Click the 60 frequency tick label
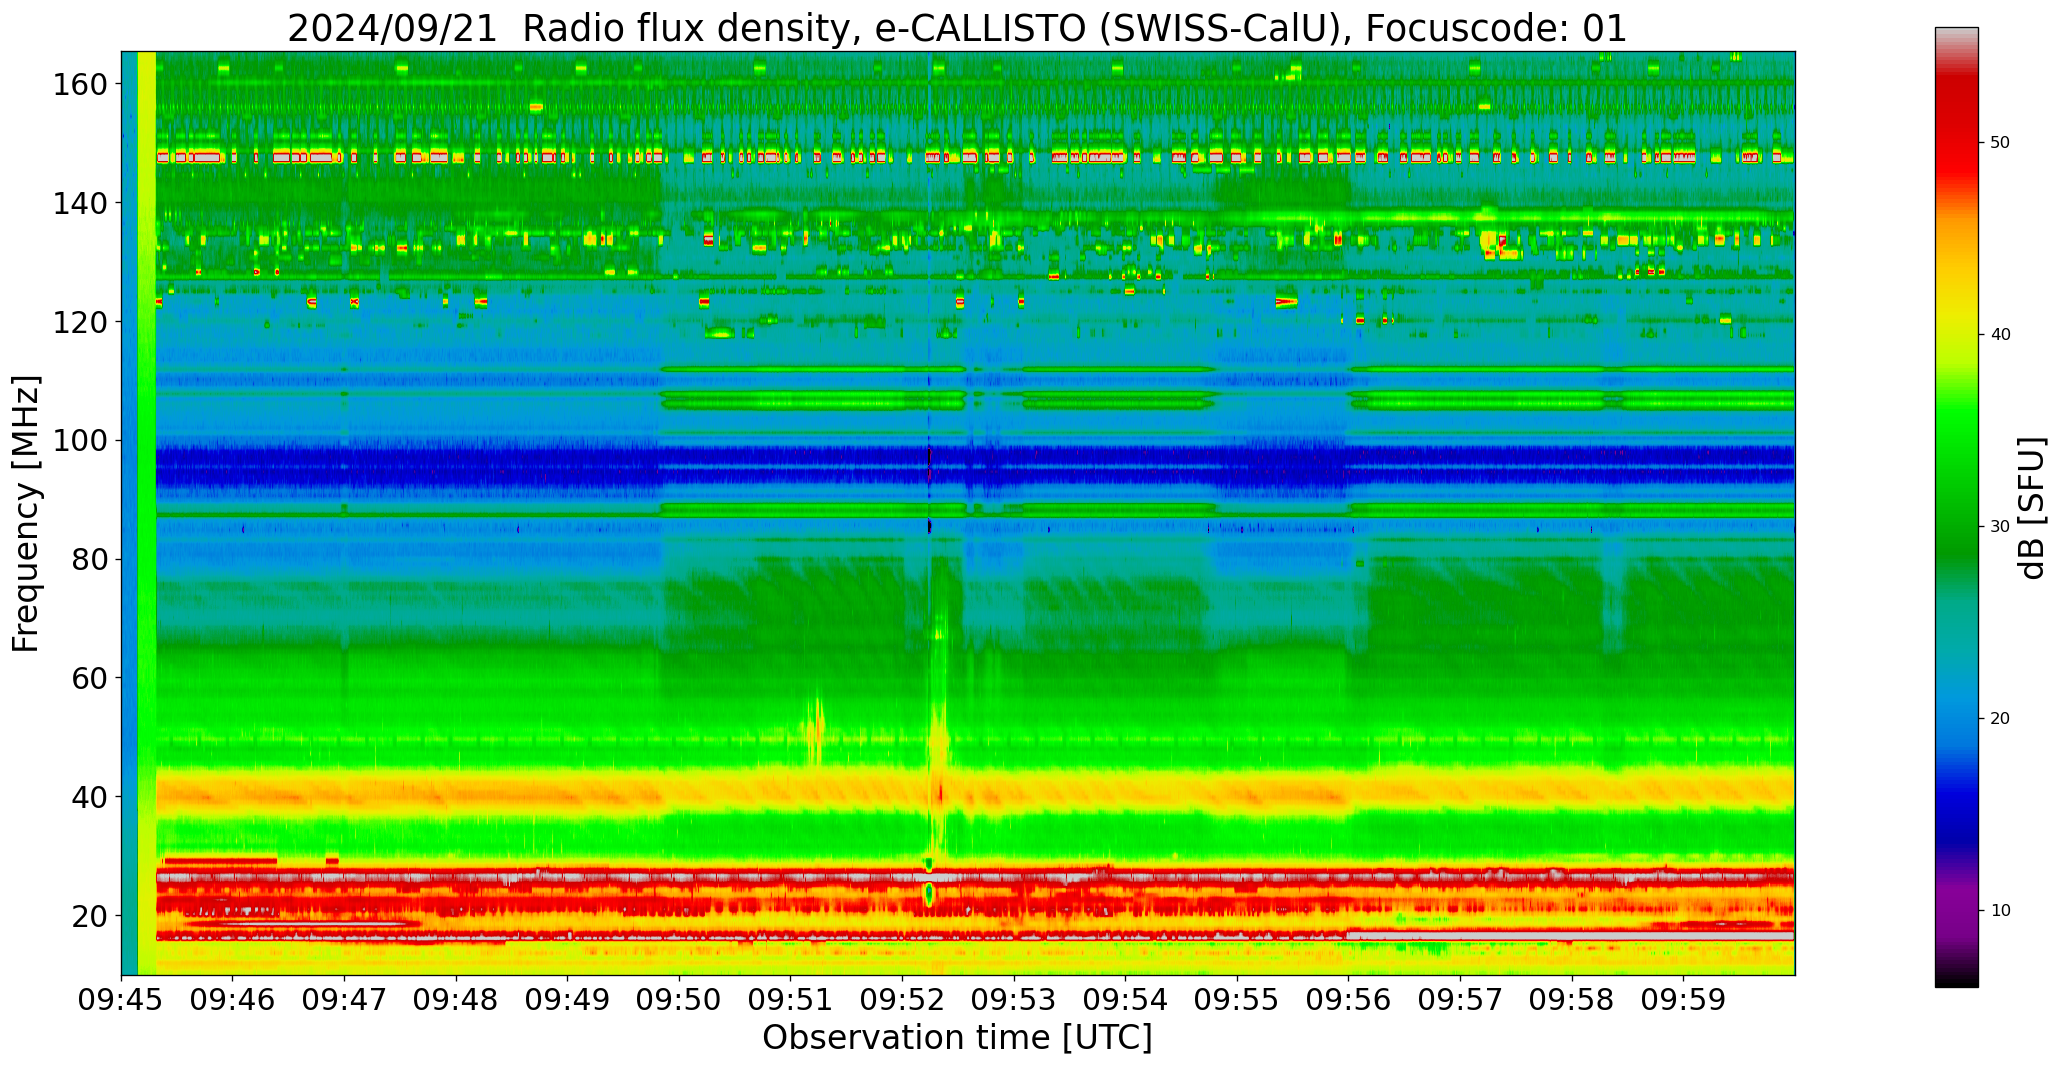2062x1067 pixels. point(89,678)
